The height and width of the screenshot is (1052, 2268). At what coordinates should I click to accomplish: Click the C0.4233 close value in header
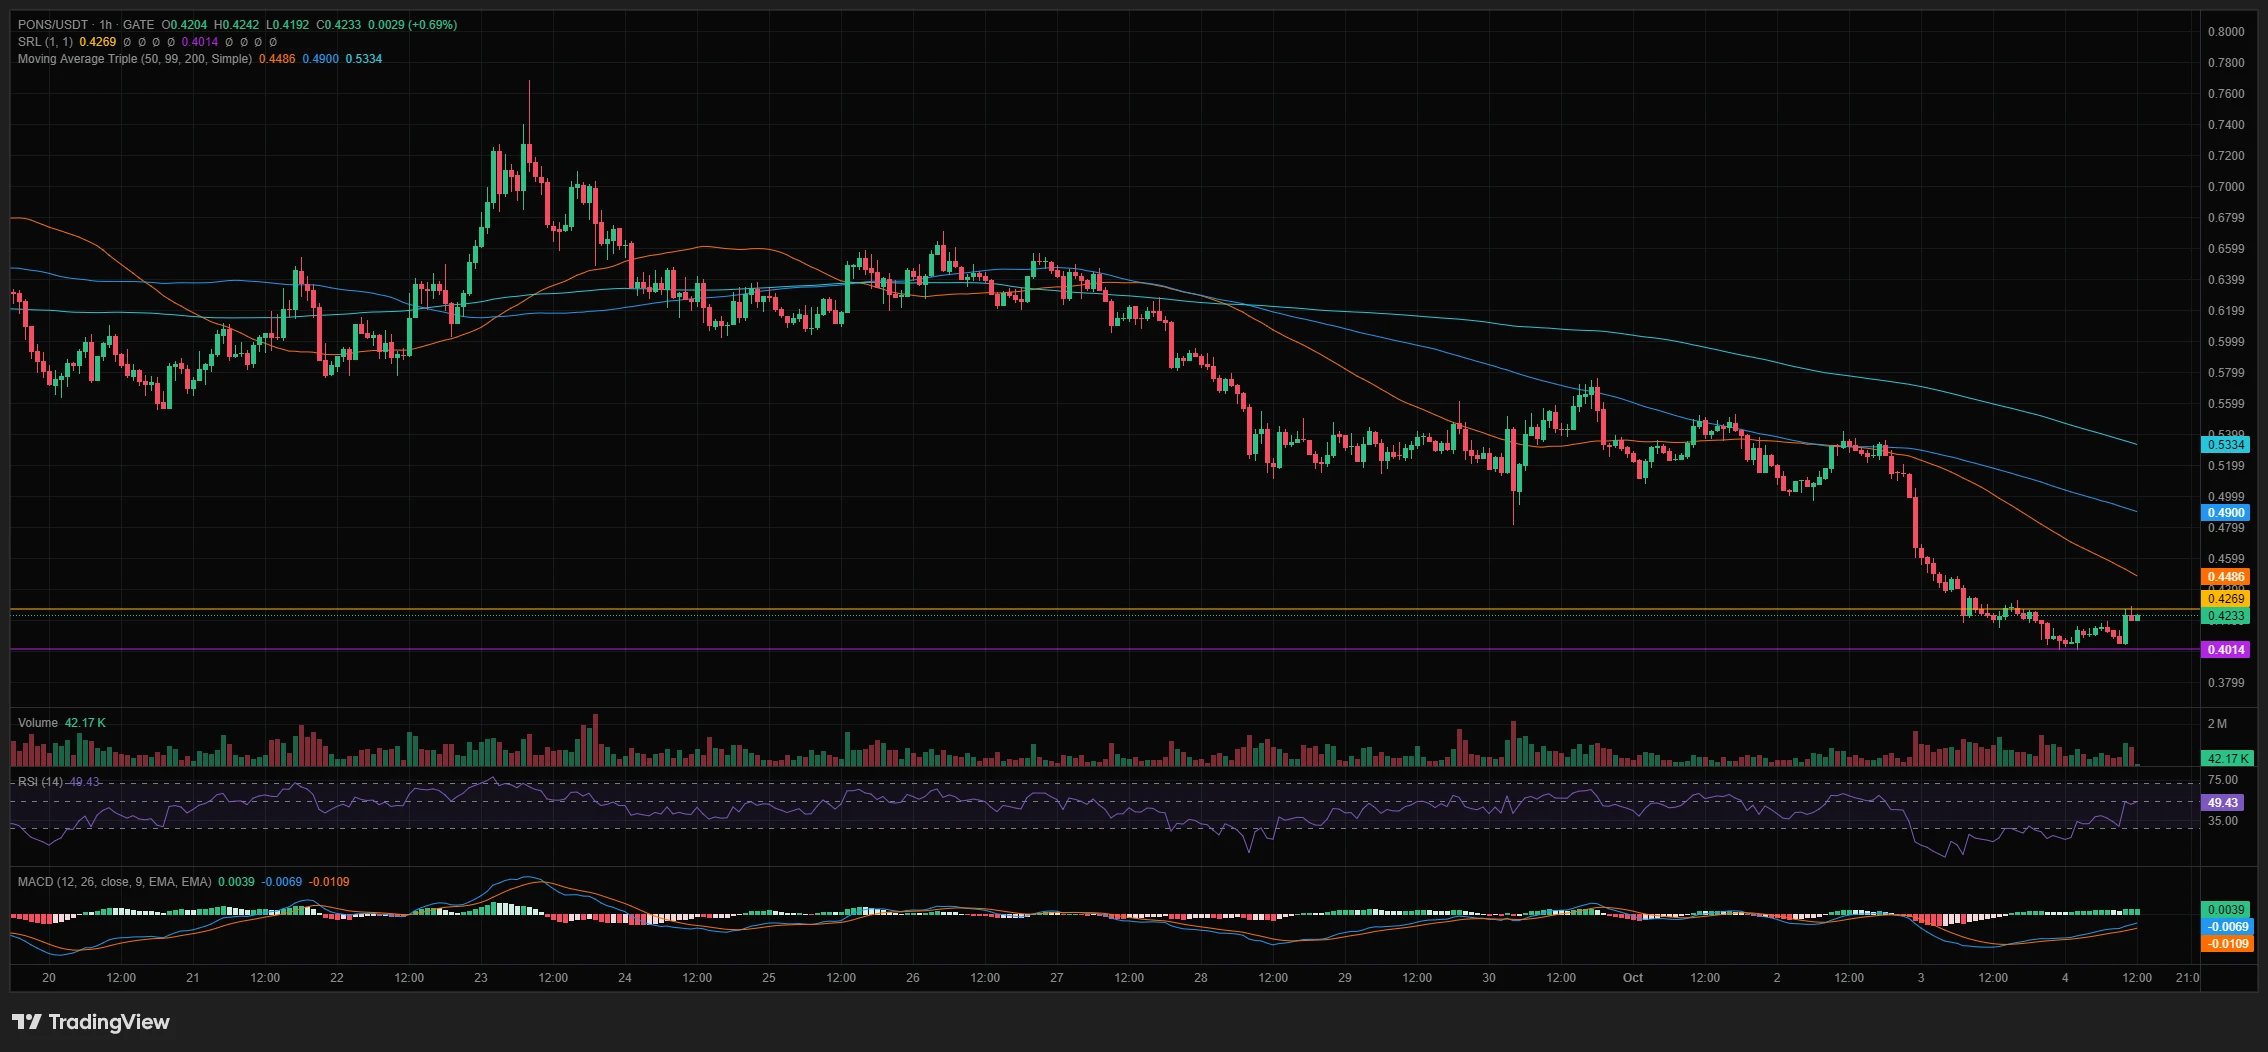339,25
